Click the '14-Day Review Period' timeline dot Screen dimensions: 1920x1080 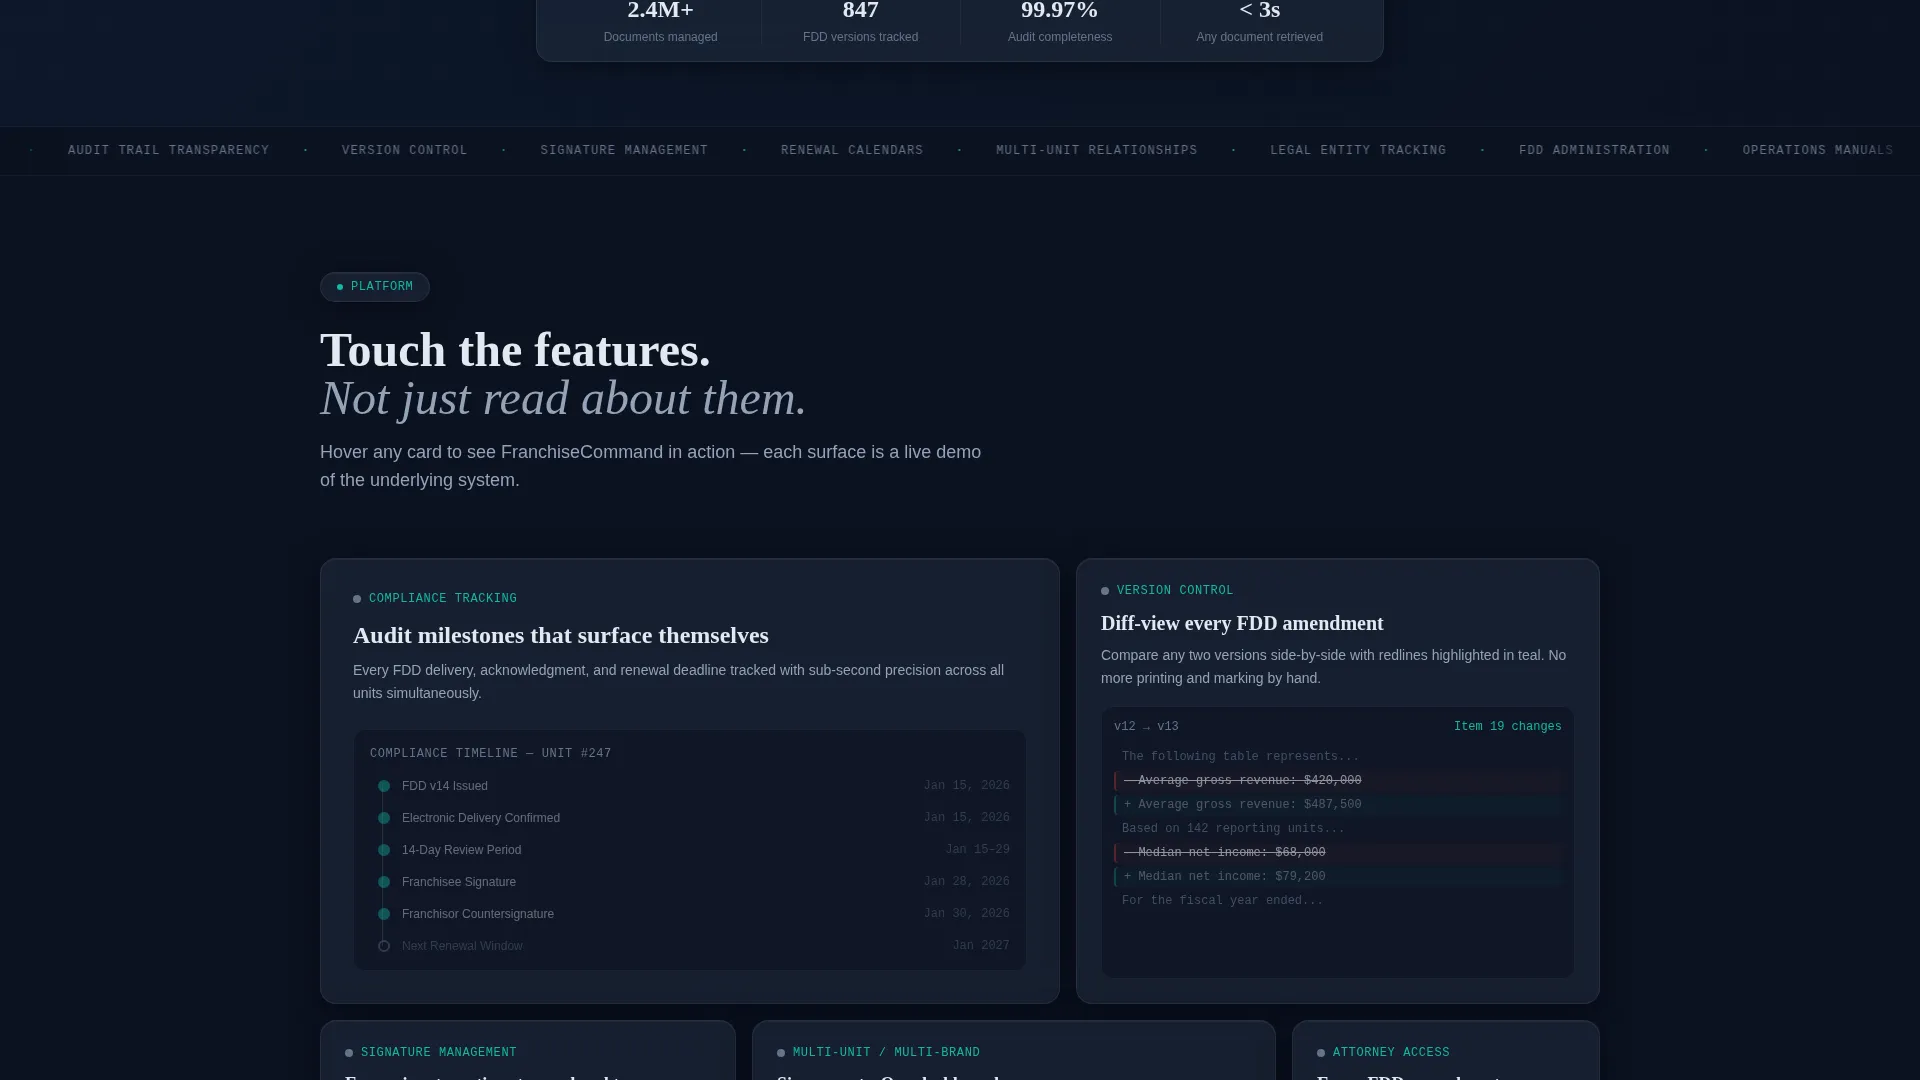(x=384, y=850)
